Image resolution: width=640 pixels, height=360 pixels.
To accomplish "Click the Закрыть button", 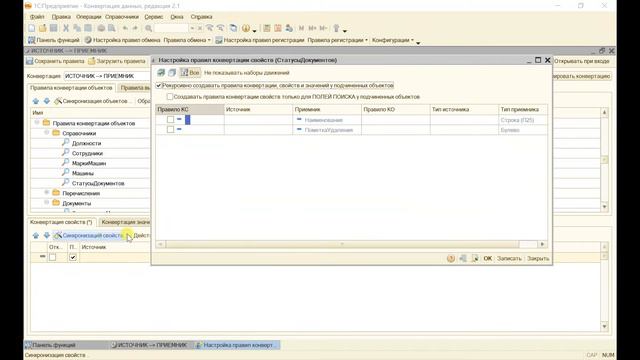I will pyautogui.click(x=538, y=258).
